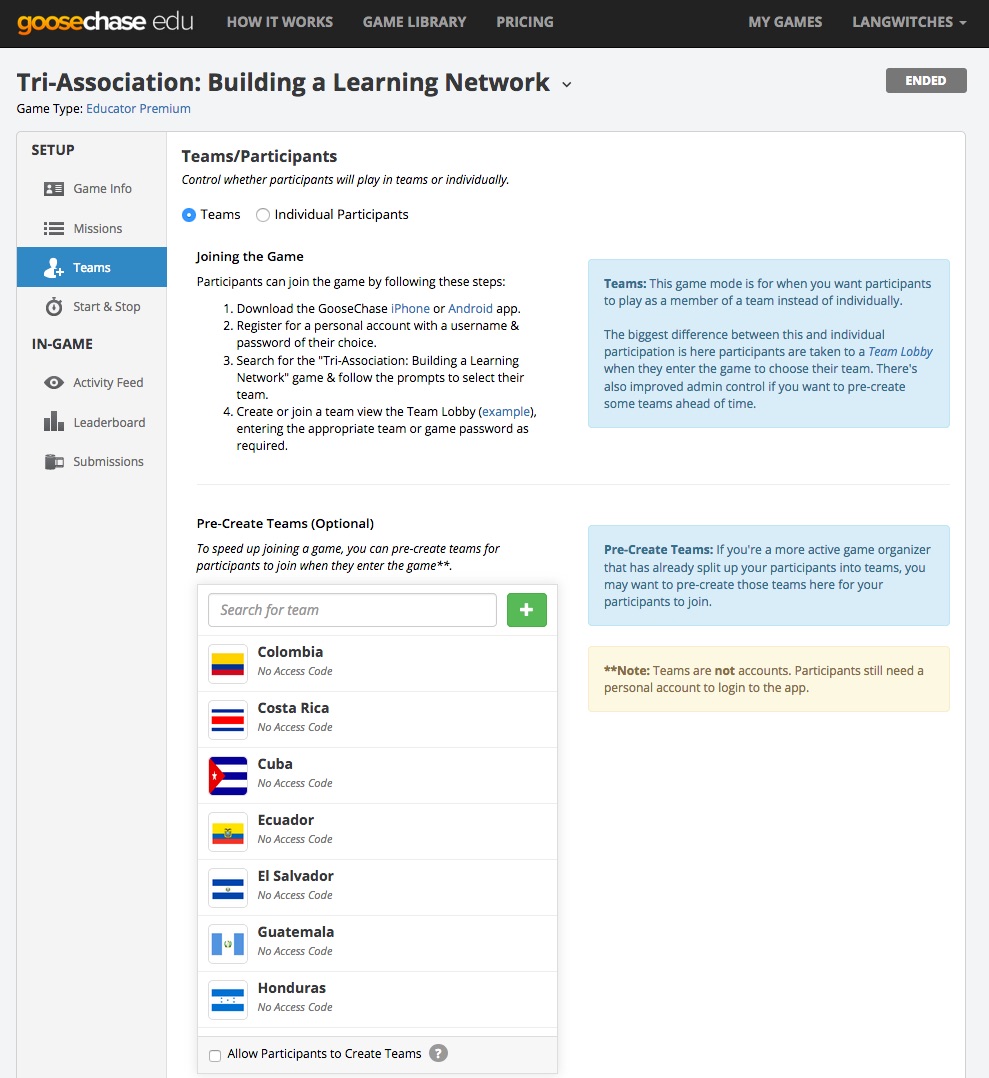
Task: Follow the Educator Premium link
Action: [x=138, y=109]
